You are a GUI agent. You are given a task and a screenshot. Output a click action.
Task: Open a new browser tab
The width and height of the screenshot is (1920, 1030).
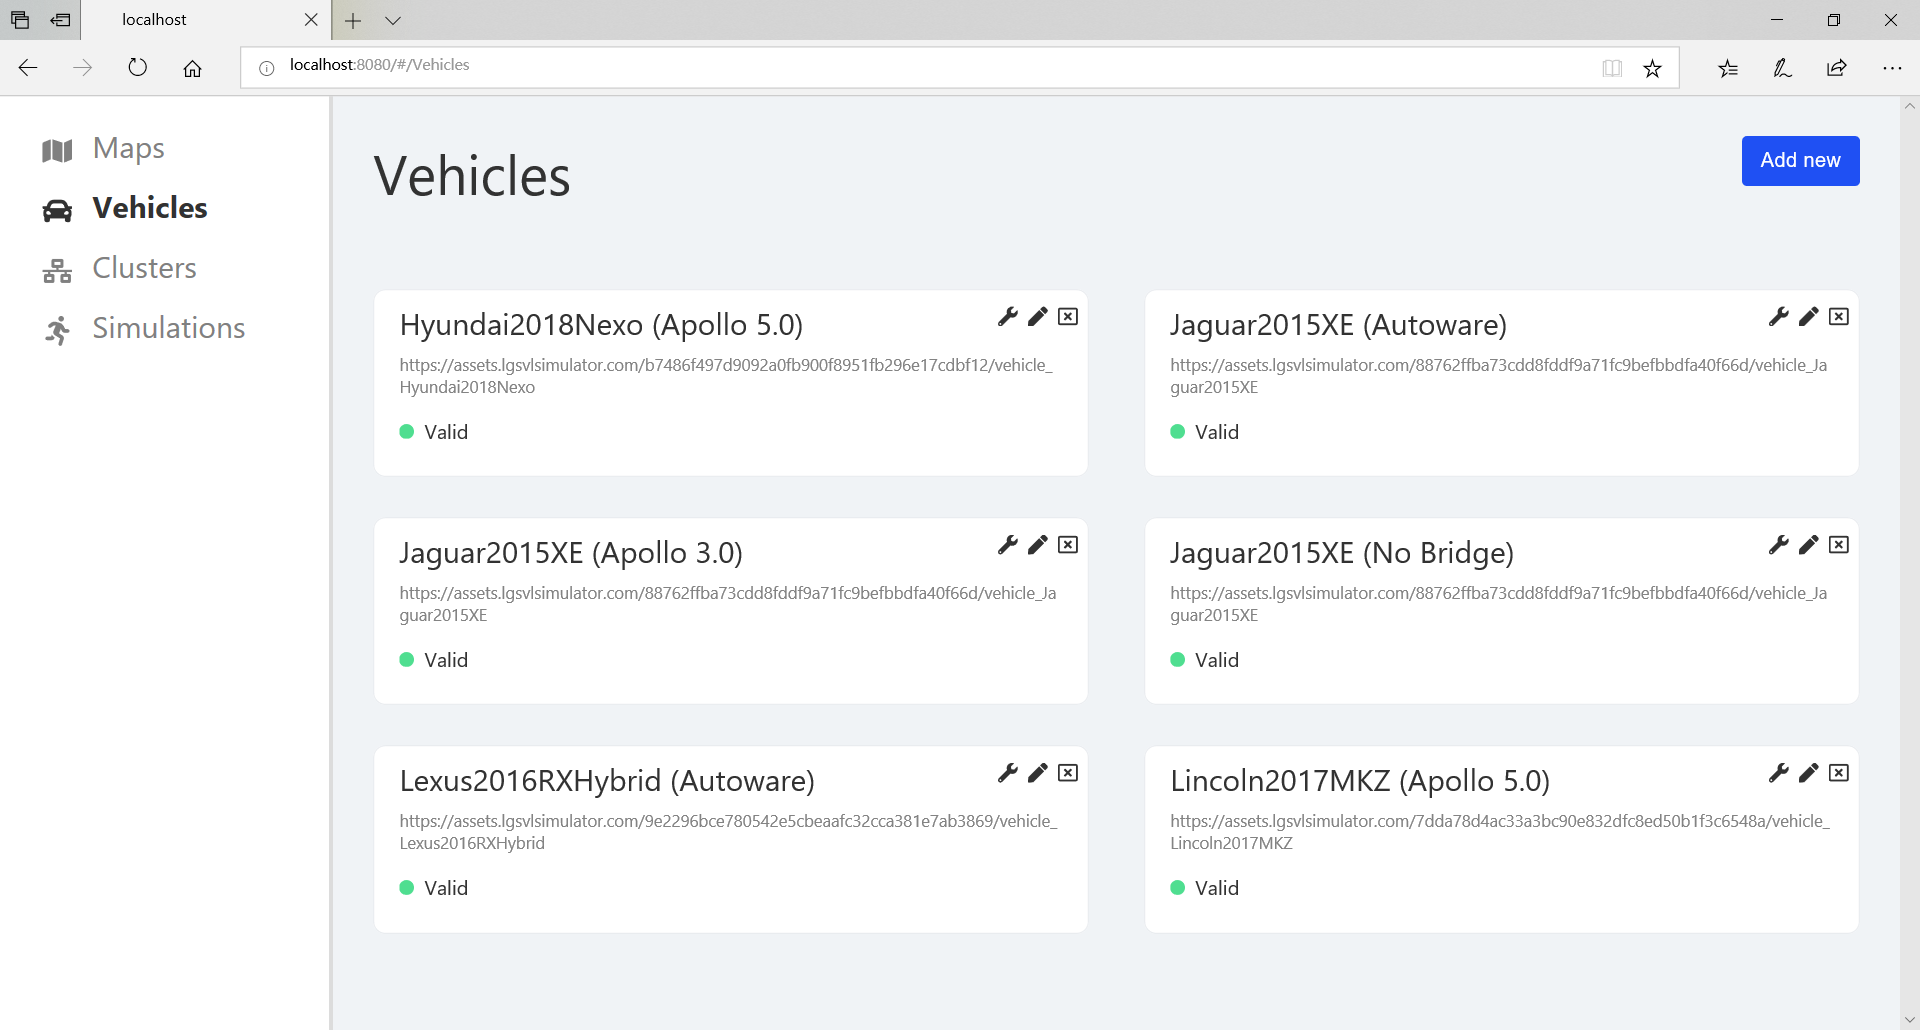(x=353, y=20)
